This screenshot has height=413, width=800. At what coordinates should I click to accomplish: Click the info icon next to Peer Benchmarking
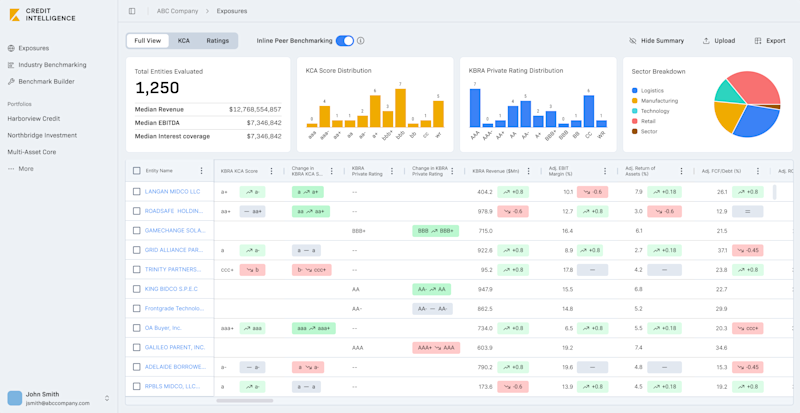pyautogui.click(x=361, y=41)
